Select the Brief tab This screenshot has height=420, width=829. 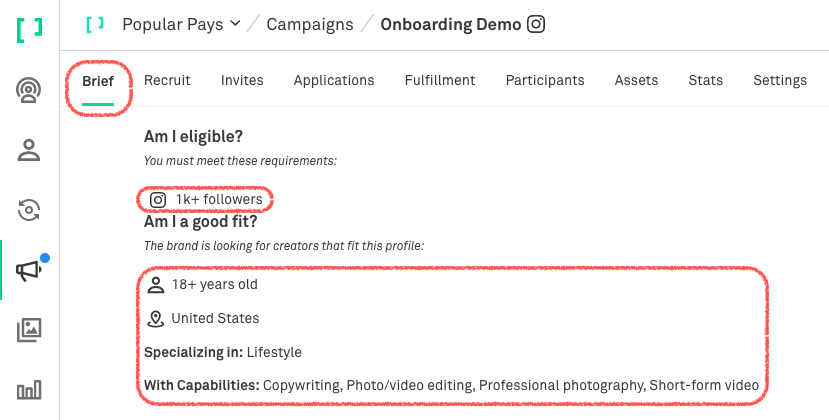[x=98, y=81]
